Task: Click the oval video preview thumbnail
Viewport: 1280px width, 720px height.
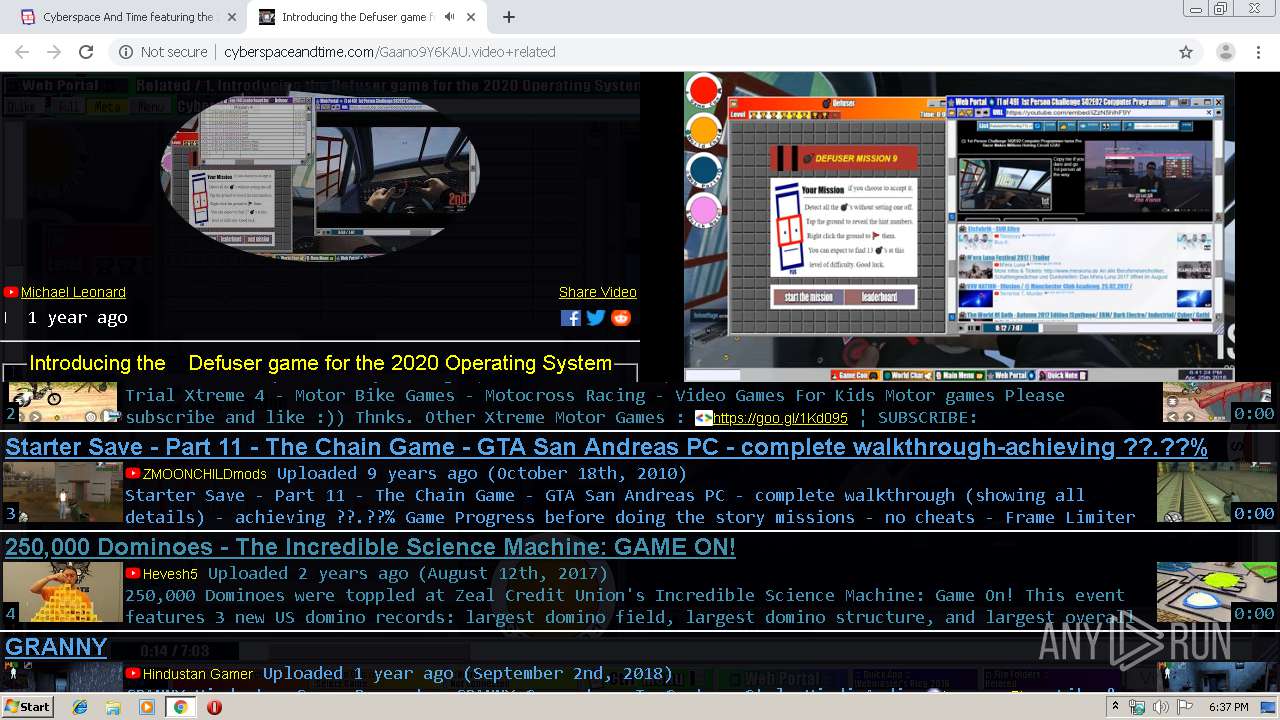Action: pyautogui.click(x=320, y=176)
